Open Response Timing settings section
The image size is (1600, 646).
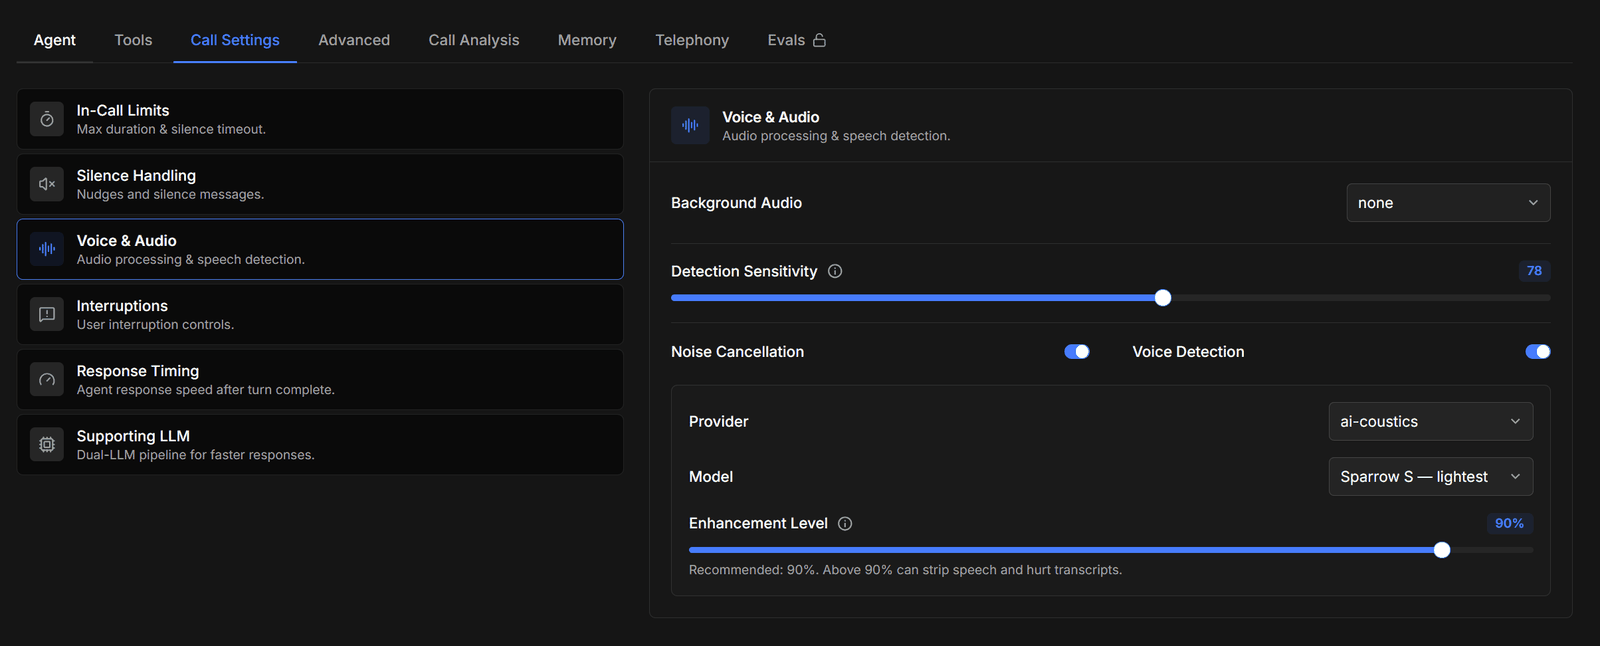tap(320, 379)
